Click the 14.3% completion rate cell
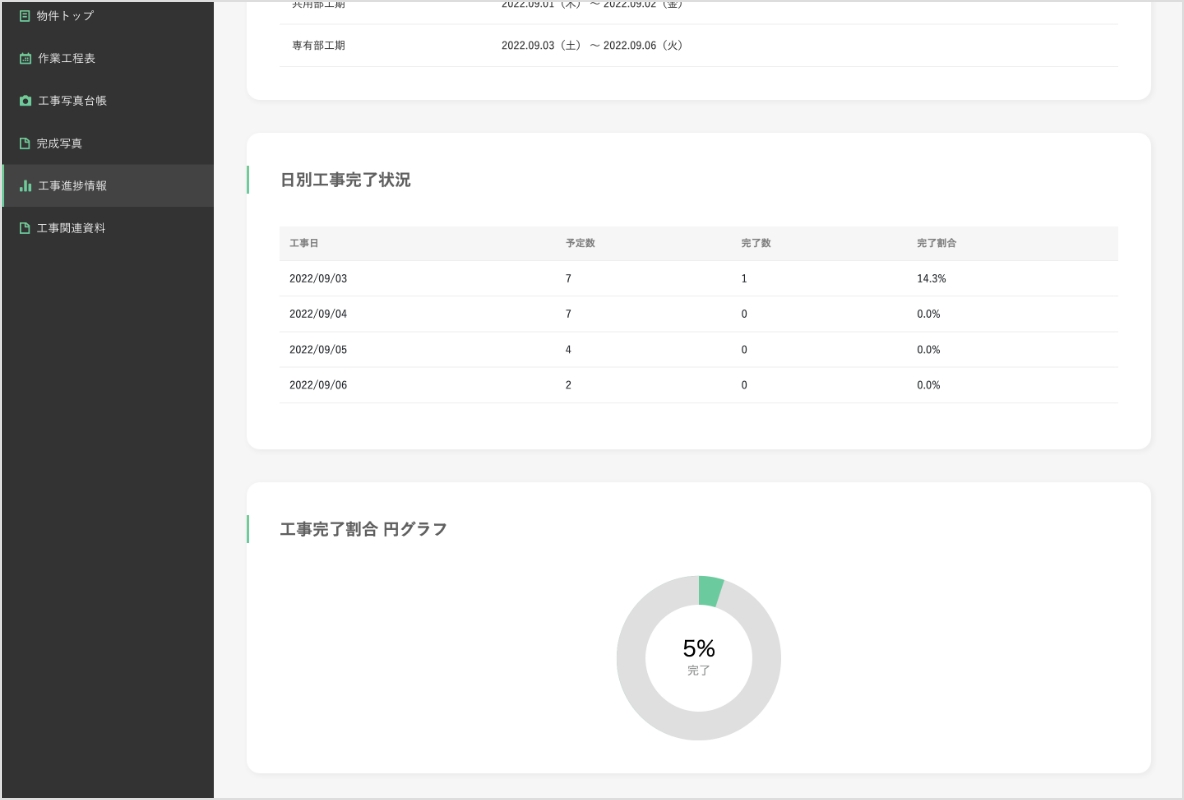This screenshot has height=800, width=1184. [931, 279]
